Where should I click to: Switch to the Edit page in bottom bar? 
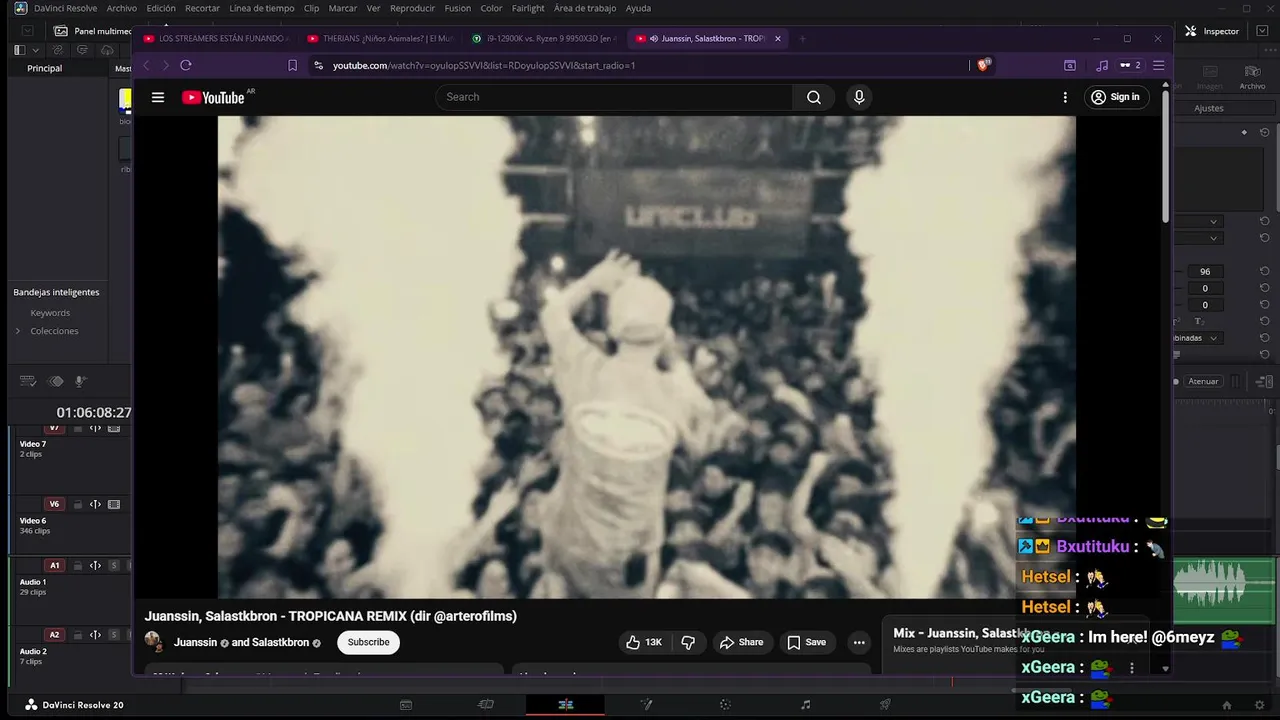566,705
